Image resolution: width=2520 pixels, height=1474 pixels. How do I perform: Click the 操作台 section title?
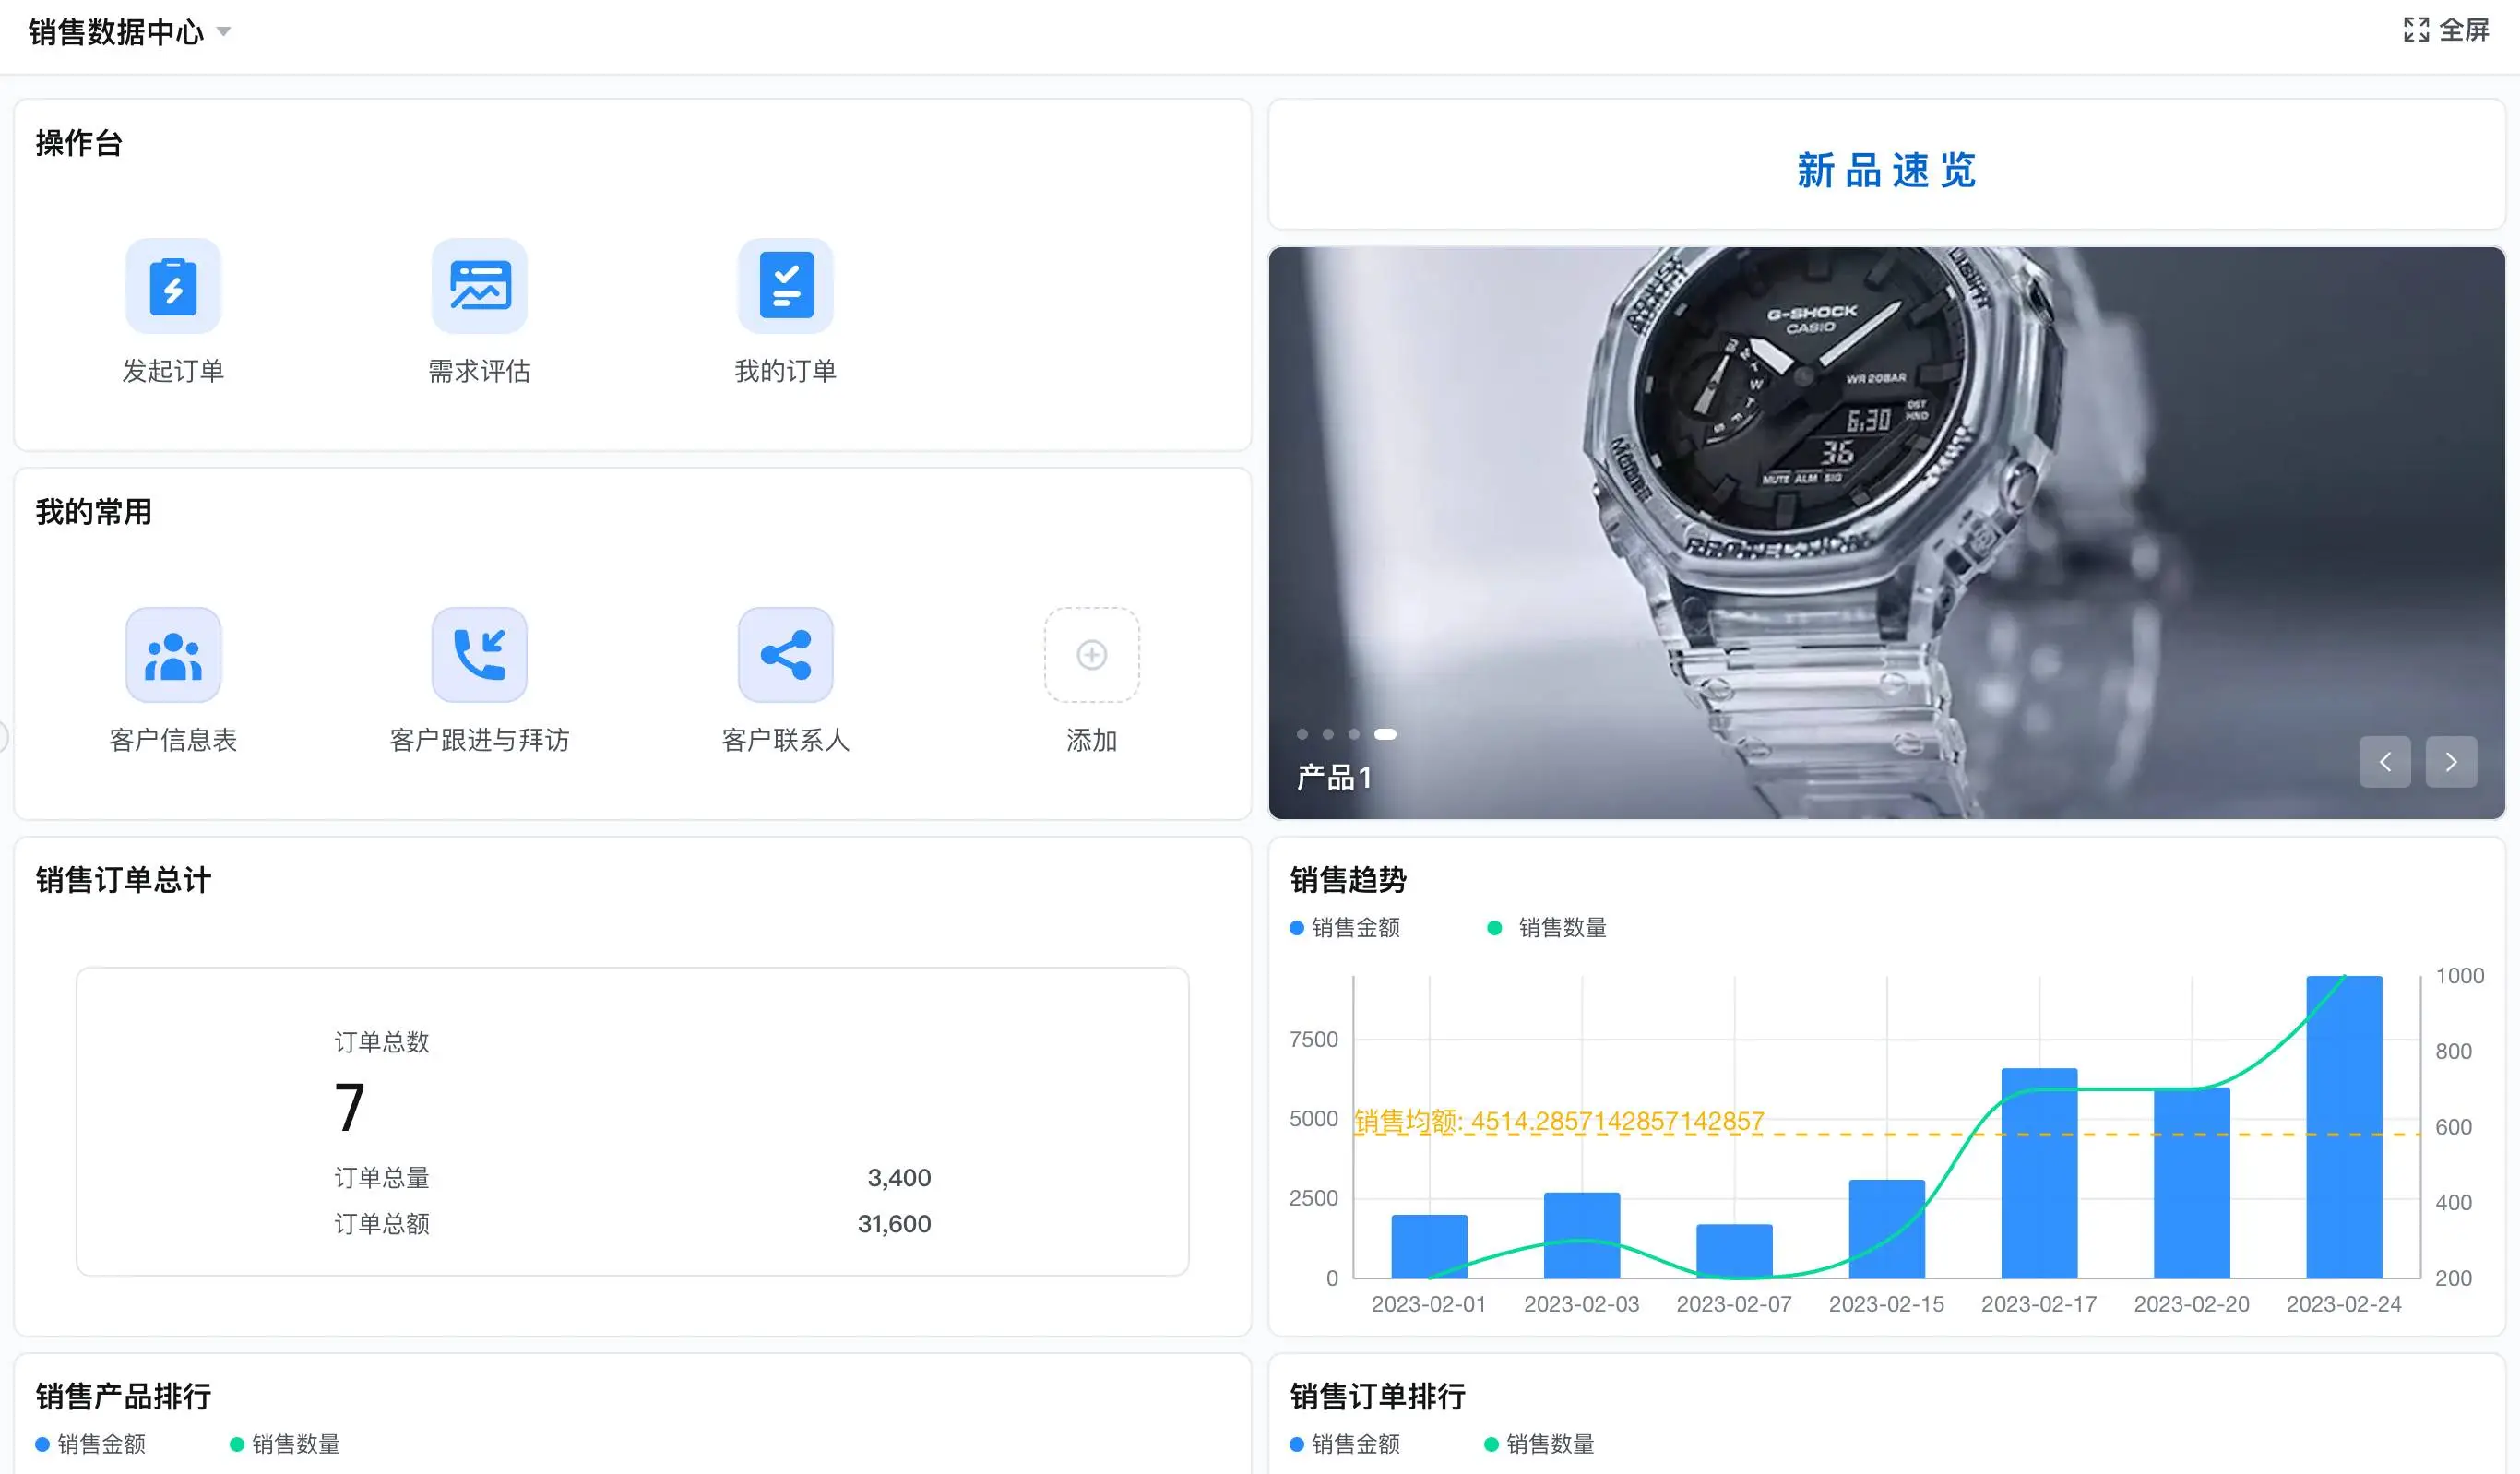click(79, 143)
